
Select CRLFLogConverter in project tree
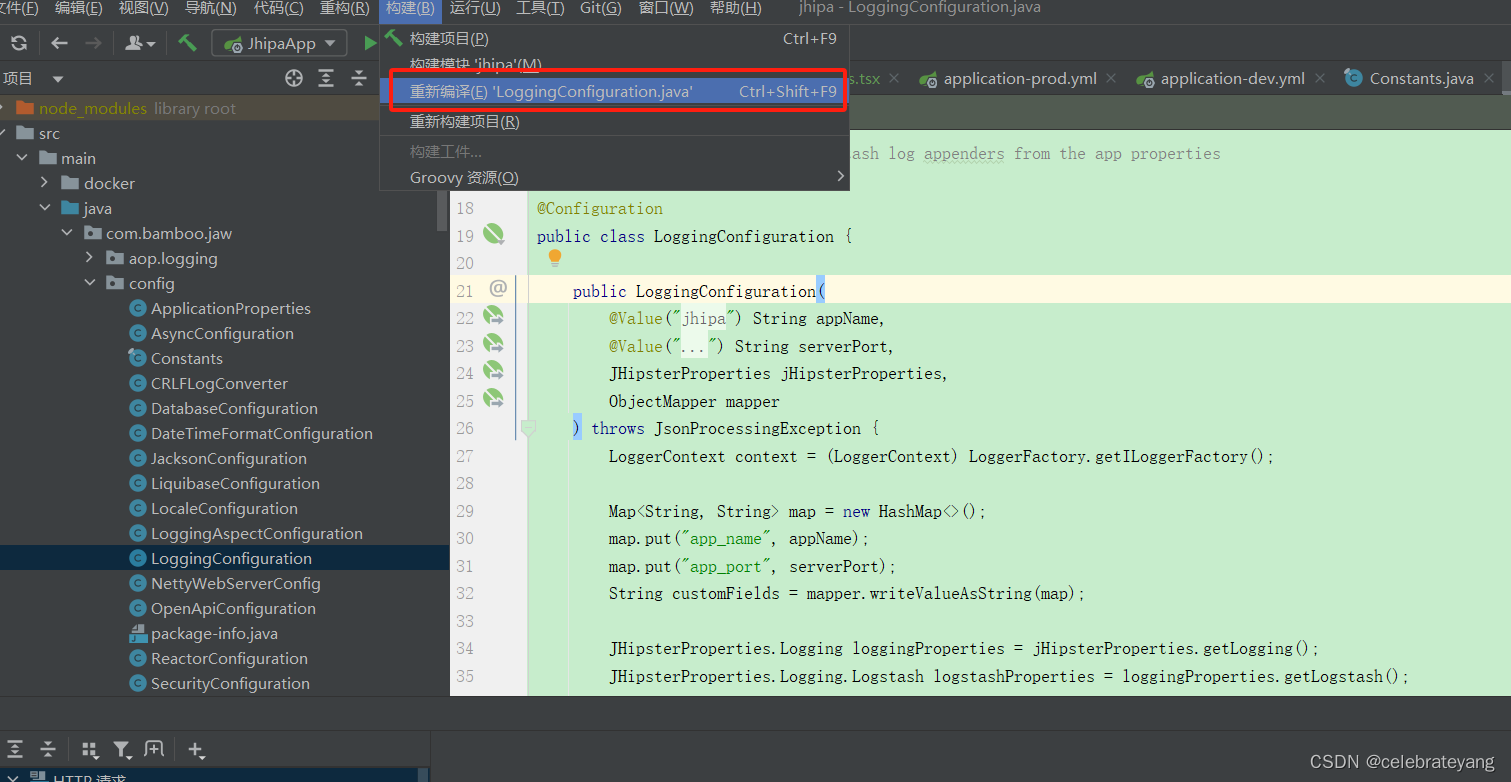click(x=219, y=384)
